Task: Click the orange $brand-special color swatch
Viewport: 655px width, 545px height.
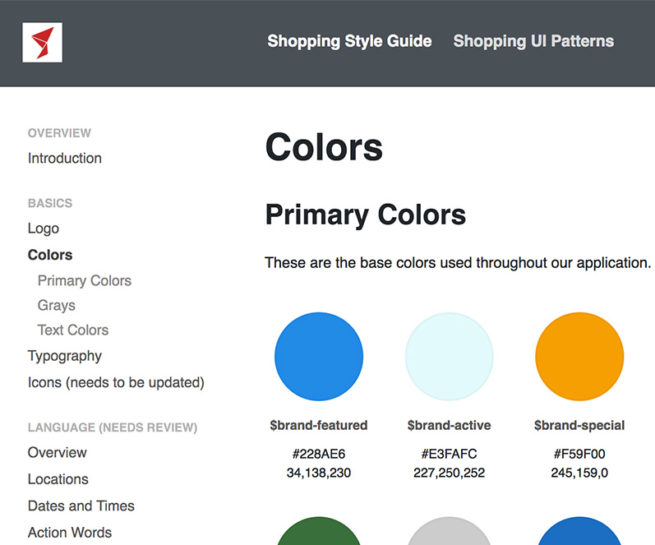Action: click(579, 357)
